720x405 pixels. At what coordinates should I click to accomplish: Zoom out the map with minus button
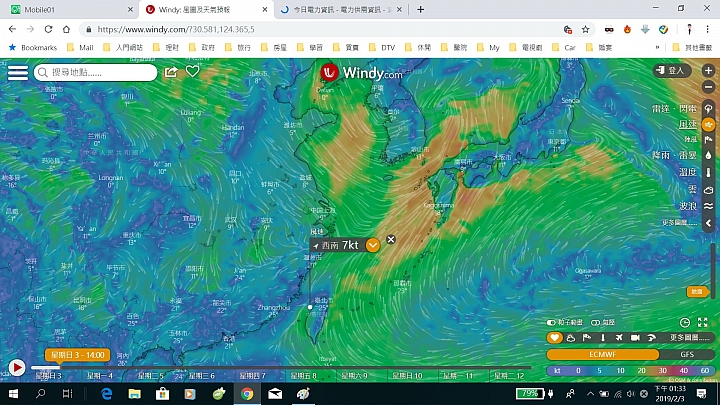tap(708, 87)
